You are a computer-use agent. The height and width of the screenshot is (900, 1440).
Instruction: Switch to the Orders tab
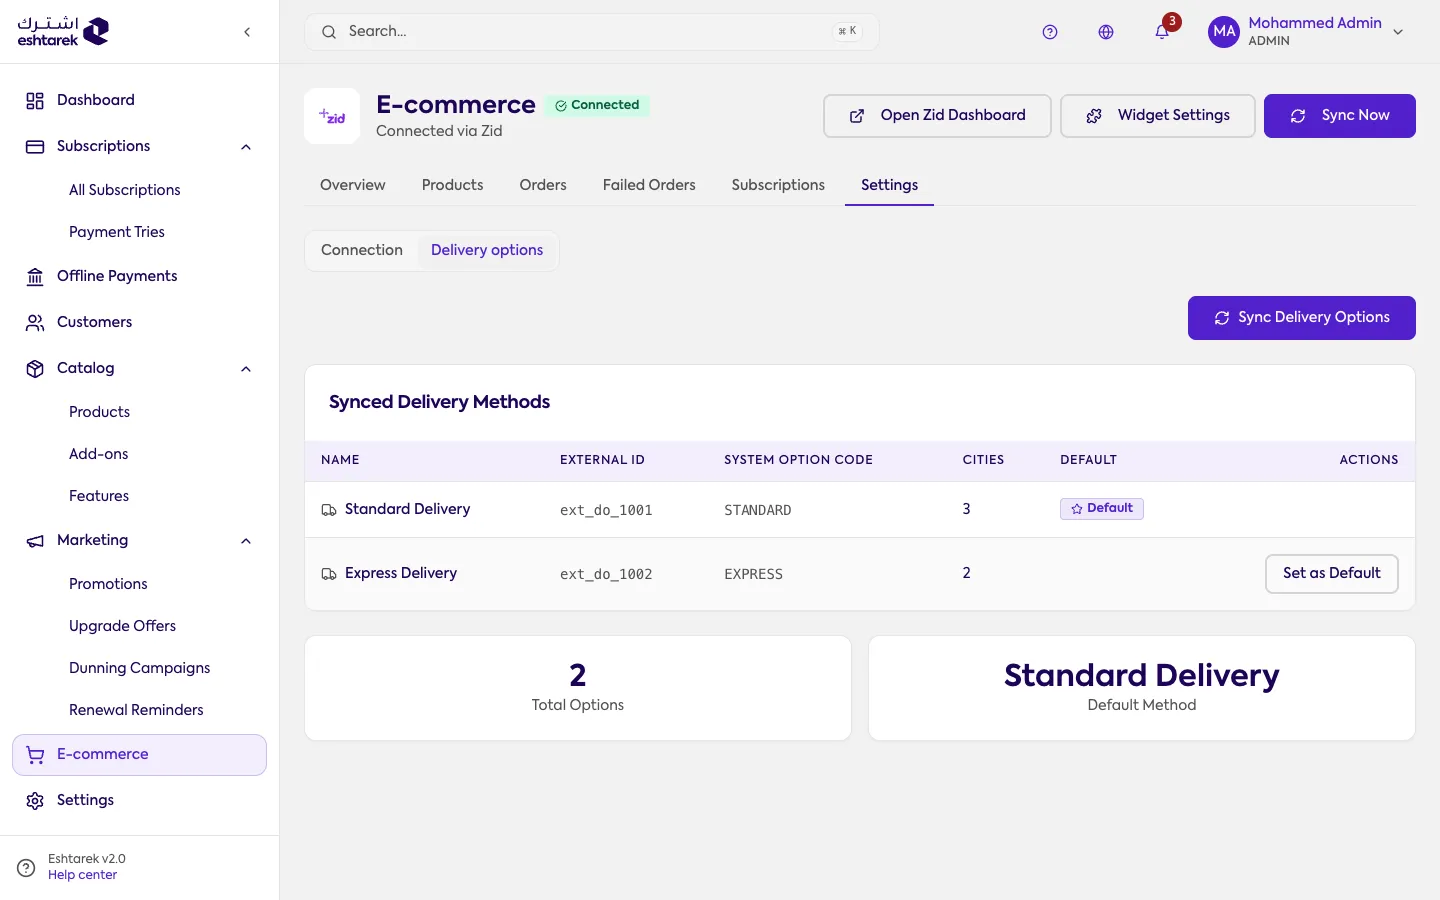(543, 185)
